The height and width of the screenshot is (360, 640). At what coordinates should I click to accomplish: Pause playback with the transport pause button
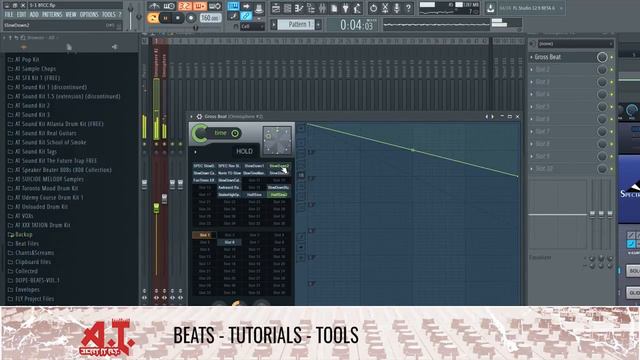click(165, 18)
